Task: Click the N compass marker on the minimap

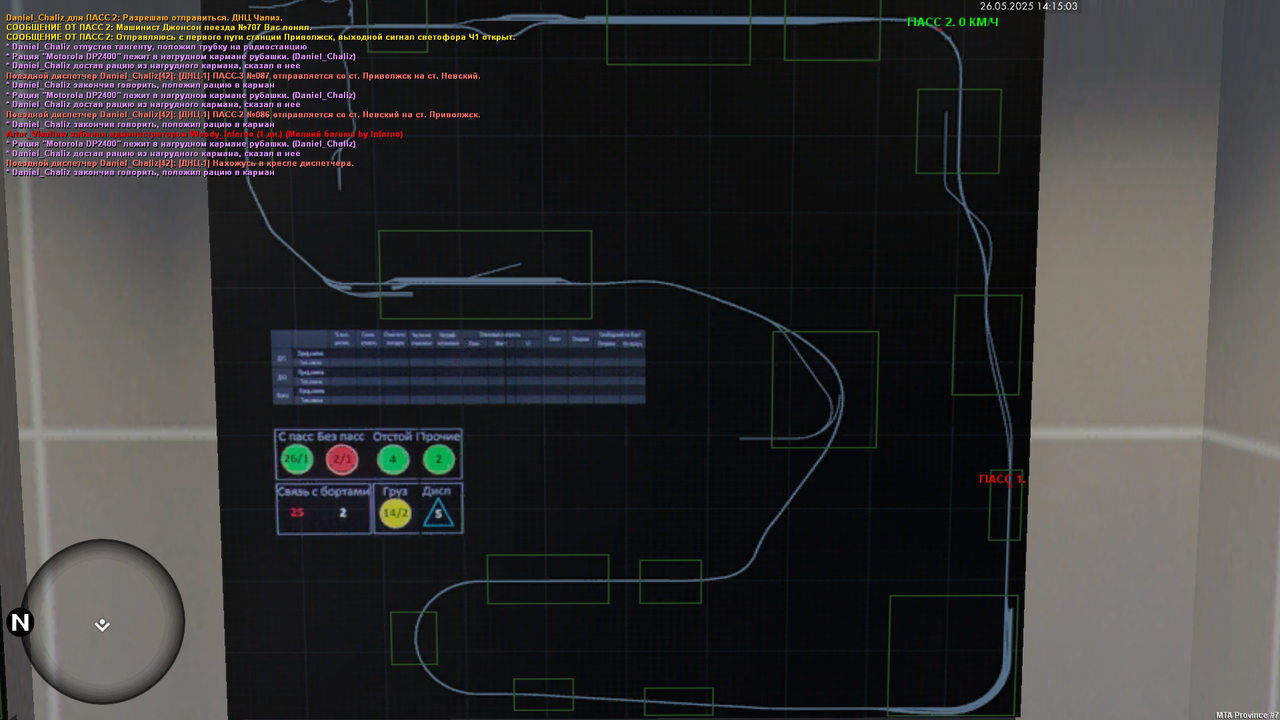Action: pos(20,623)
